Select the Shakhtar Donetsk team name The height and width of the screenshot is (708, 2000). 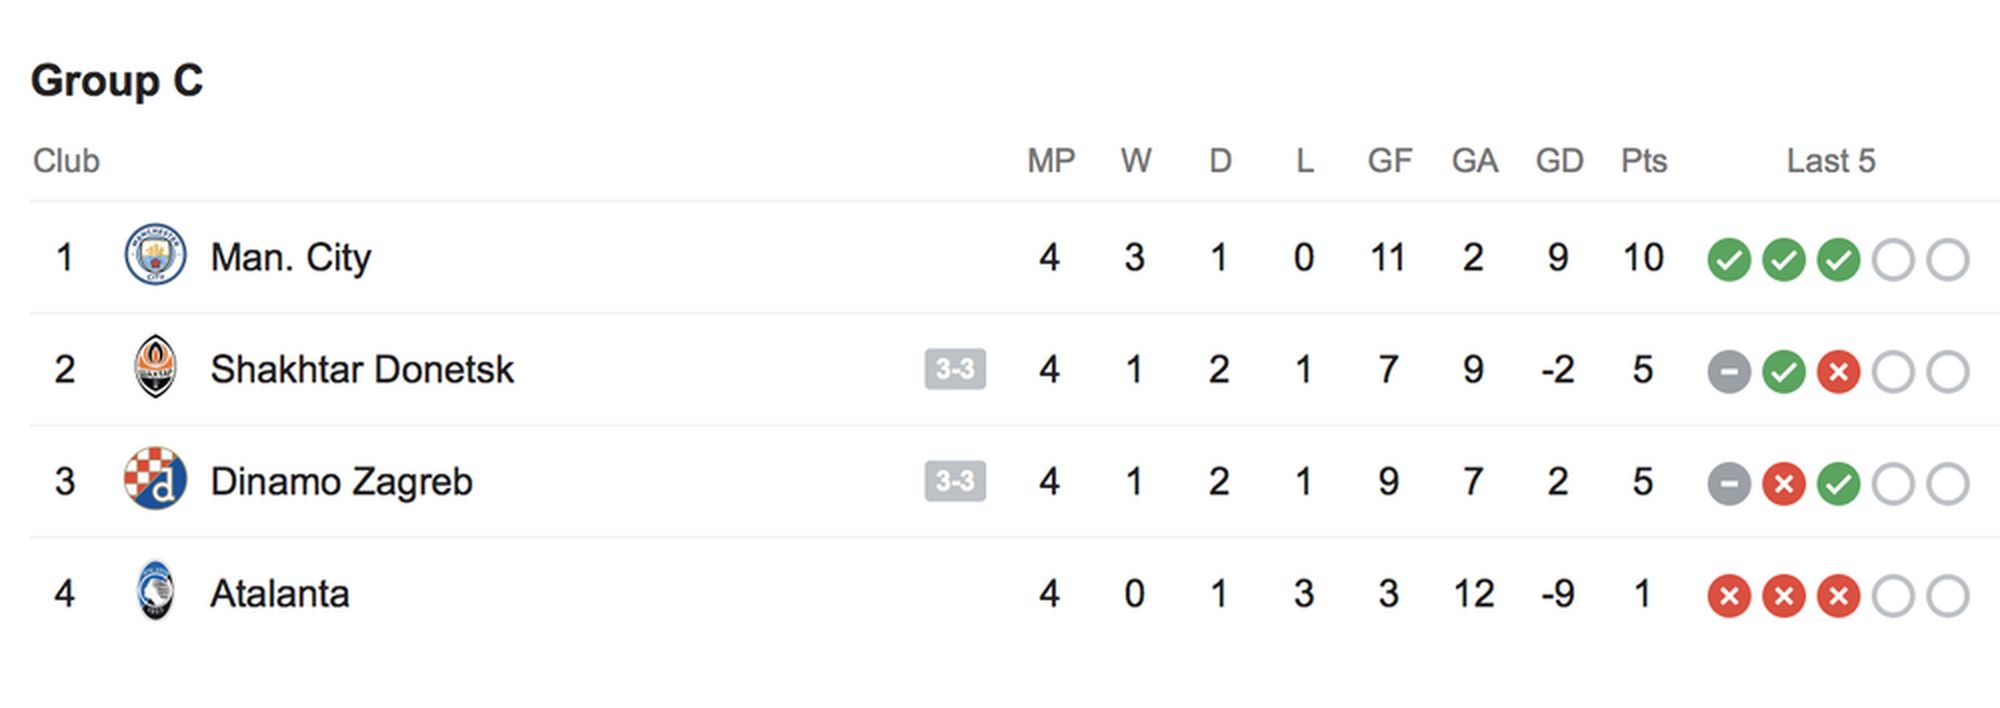(x=361, y=369)
